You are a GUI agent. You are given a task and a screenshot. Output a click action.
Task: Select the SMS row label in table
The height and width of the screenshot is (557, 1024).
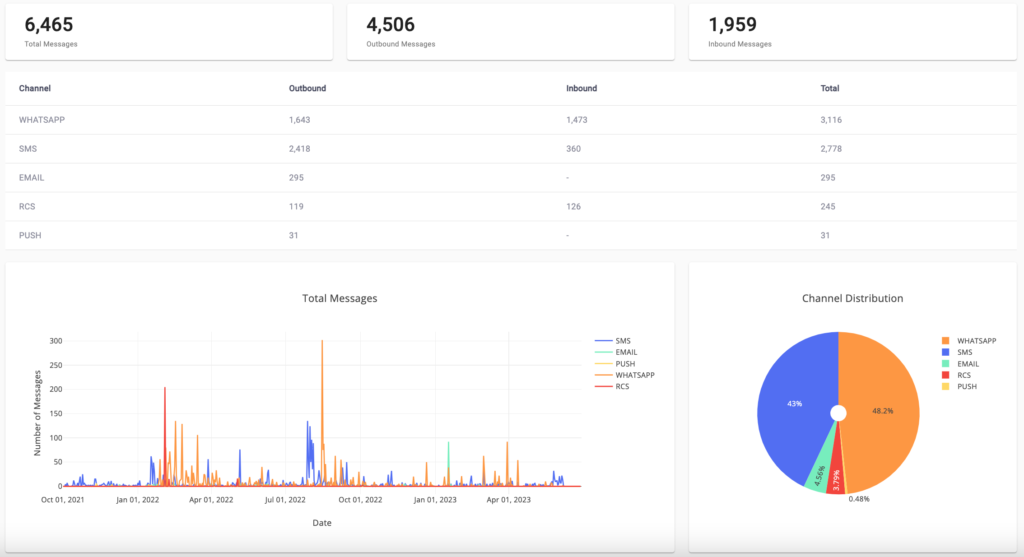coord(27,149)
